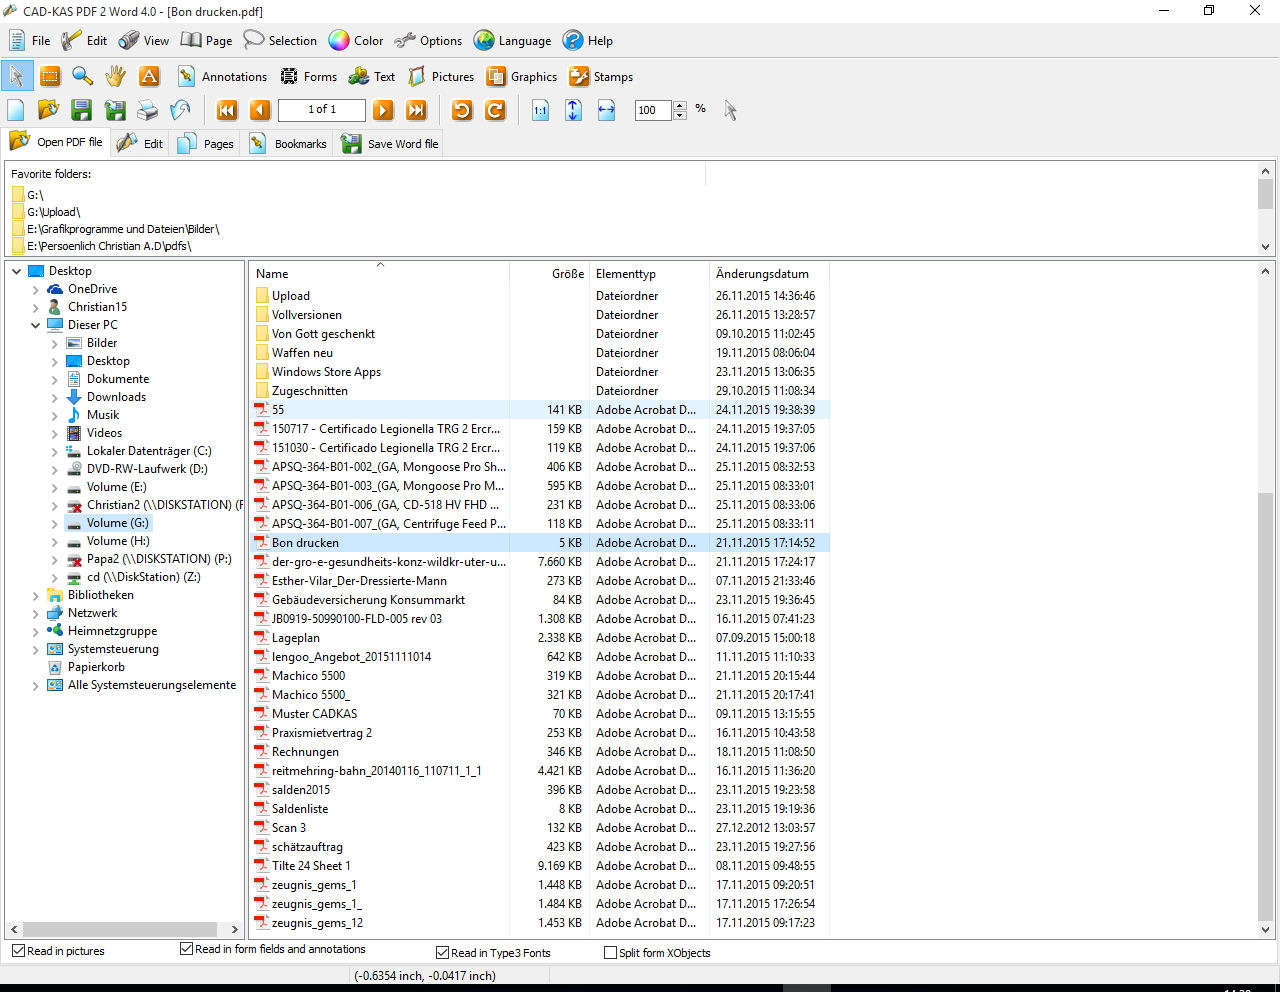
Task: Collapse the Dieser PC node
Action: pos(36,325)
